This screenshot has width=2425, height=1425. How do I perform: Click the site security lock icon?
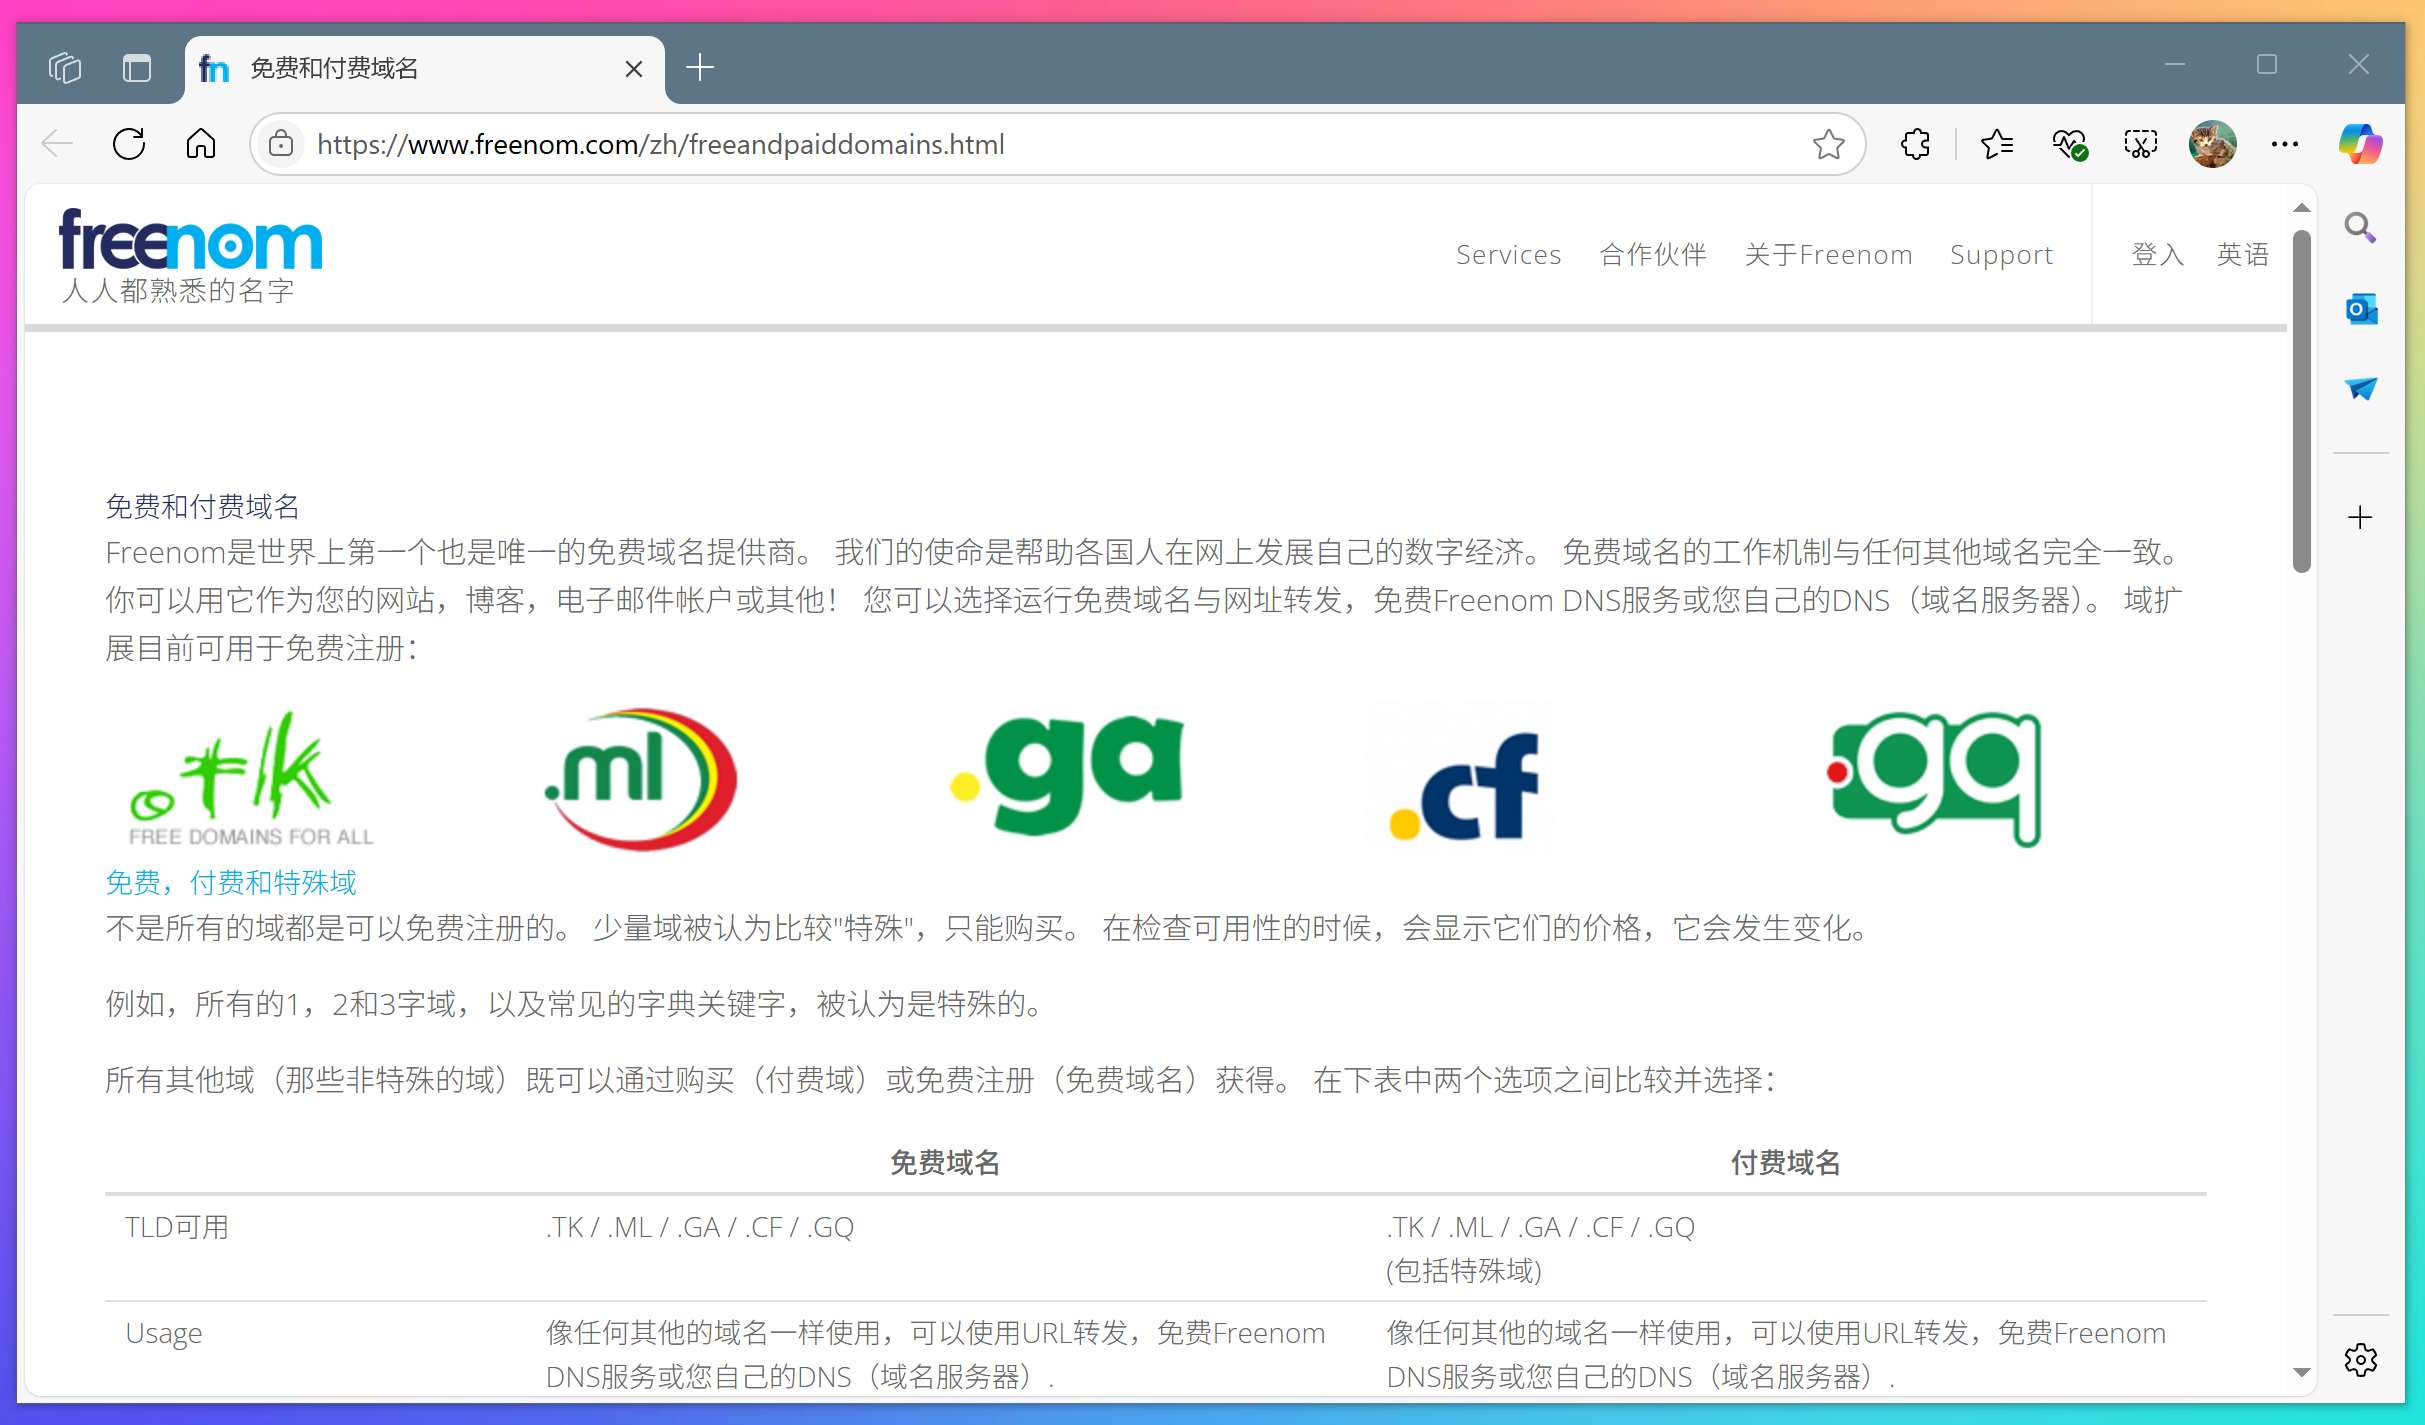coord(281,143)
